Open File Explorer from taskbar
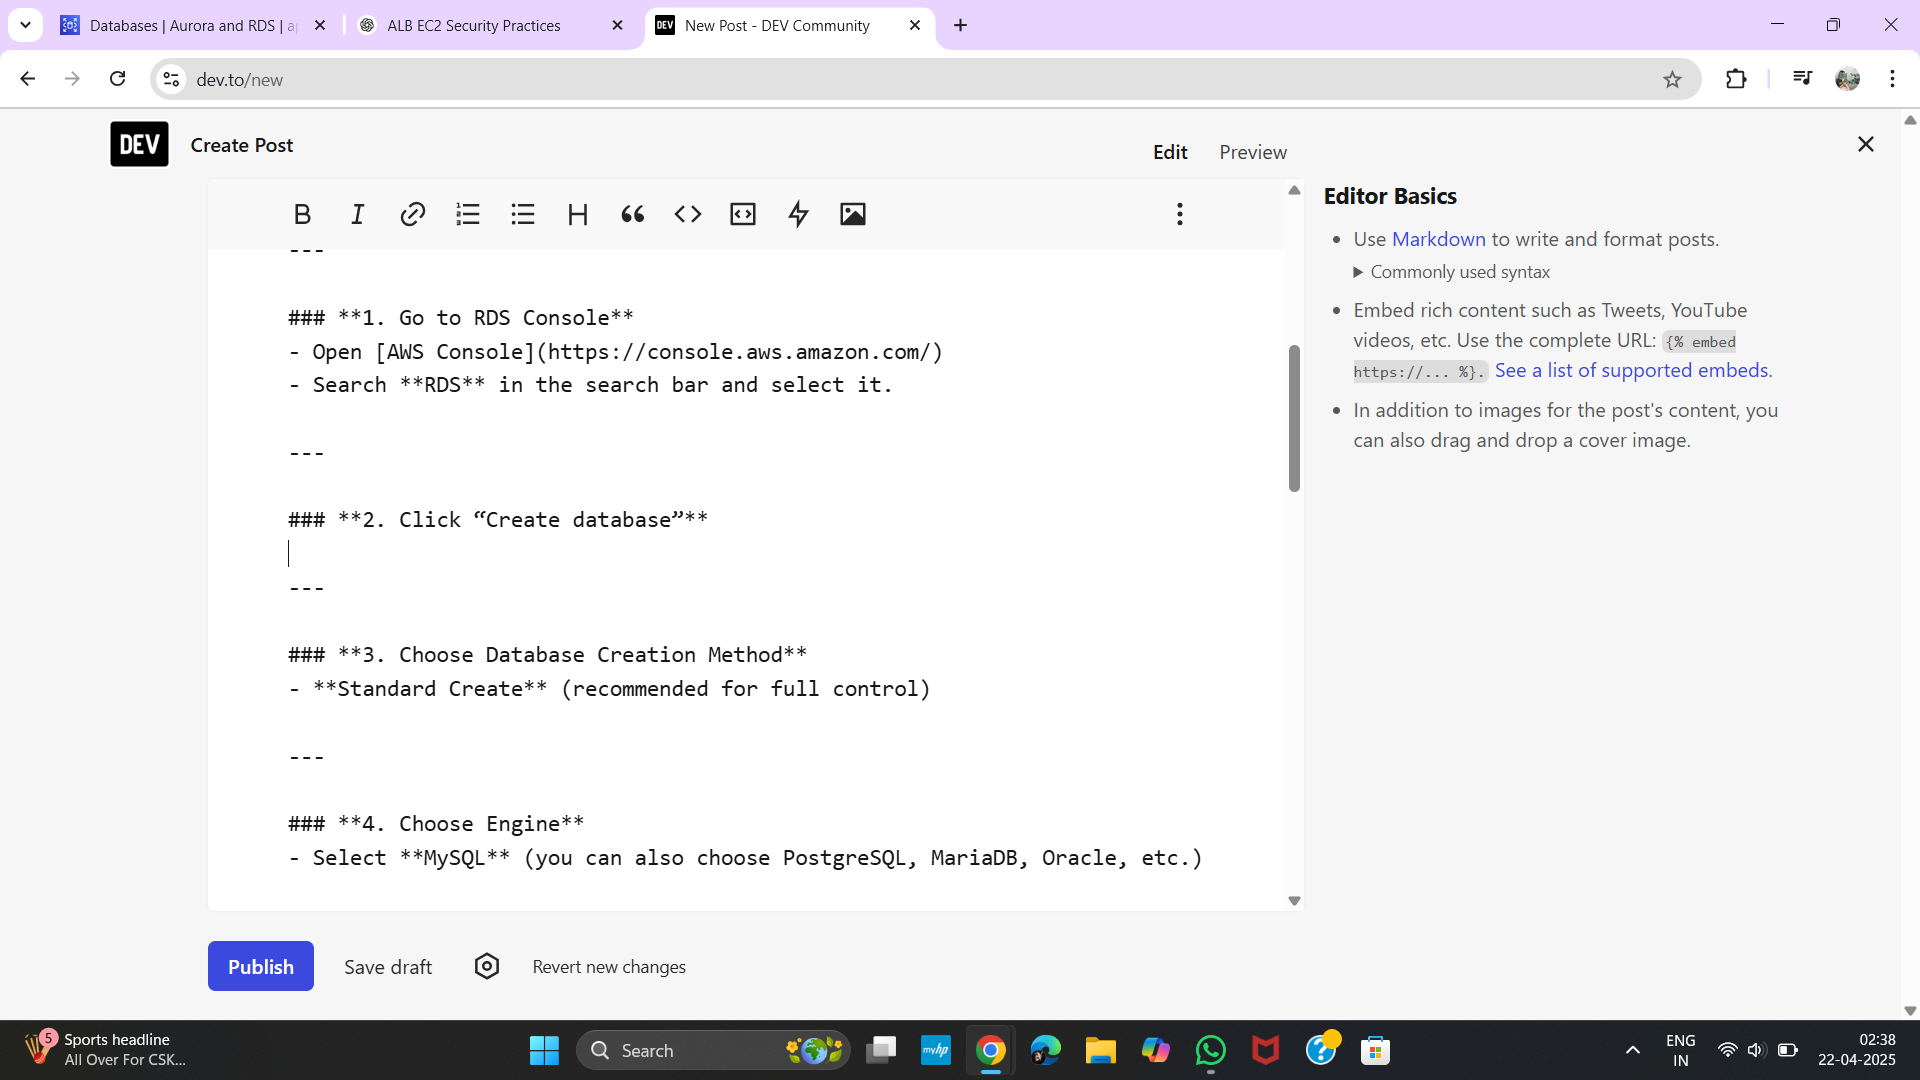The height and width of the screenshot is (1080, 1920). pos(1100,1050)
